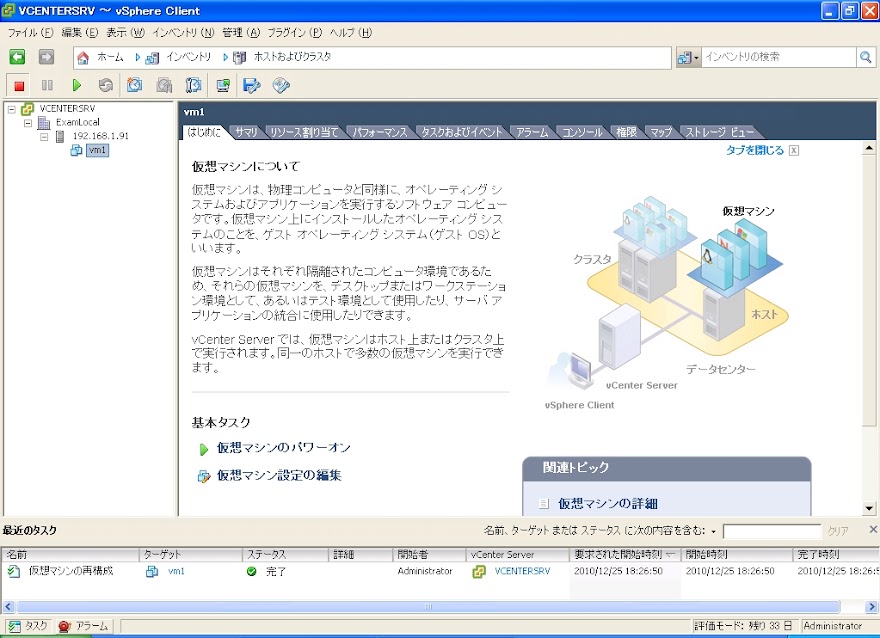
Task: Suspend the VM with the pause icon
Action: tap(47, 85)
